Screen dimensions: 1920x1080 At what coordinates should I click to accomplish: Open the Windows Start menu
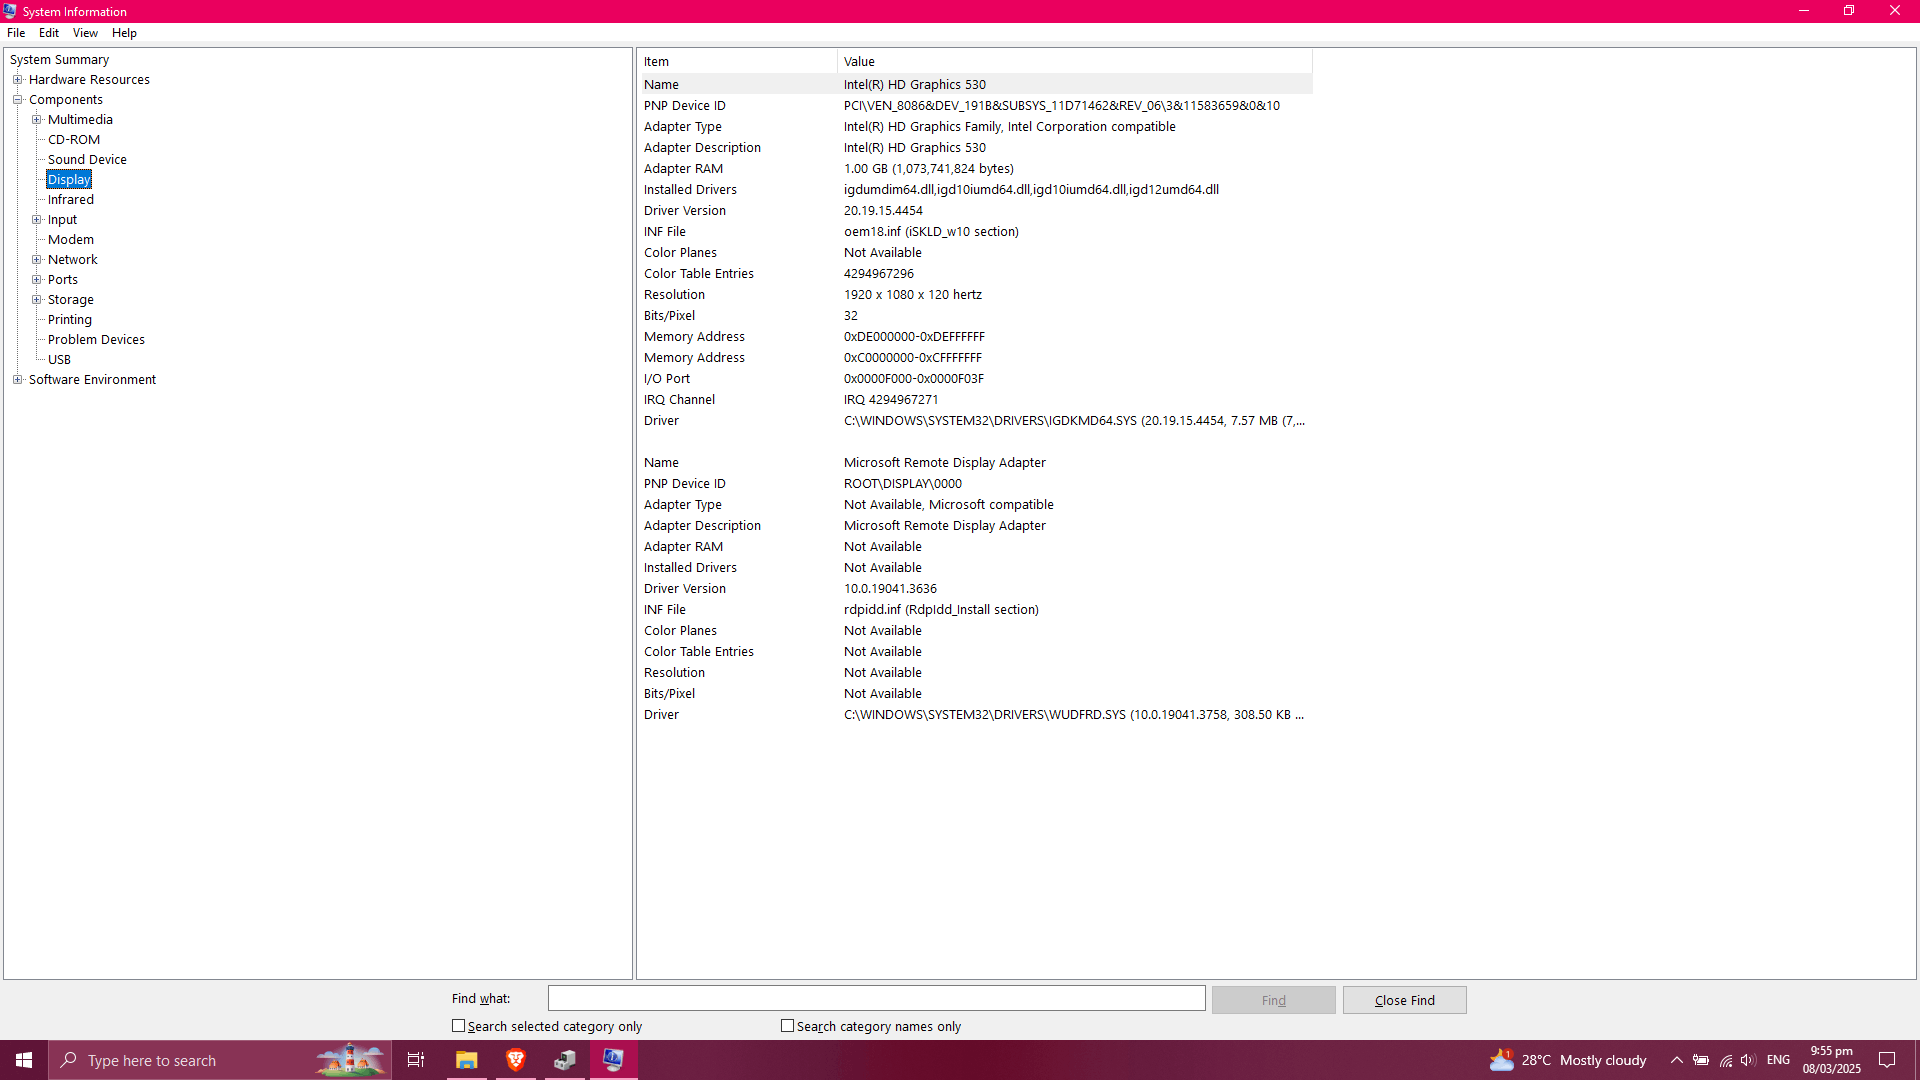pos(24,1060)
